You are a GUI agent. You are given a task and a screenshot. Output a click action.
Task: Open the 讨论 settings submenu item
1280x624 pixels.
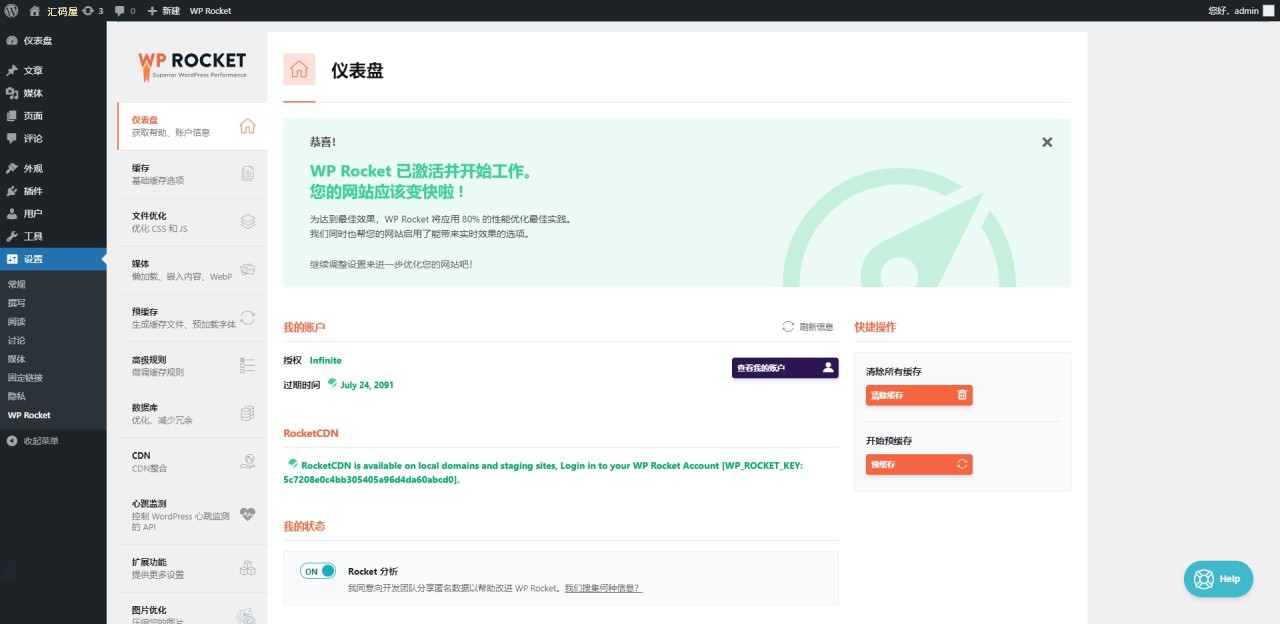[x=17, y=340]
